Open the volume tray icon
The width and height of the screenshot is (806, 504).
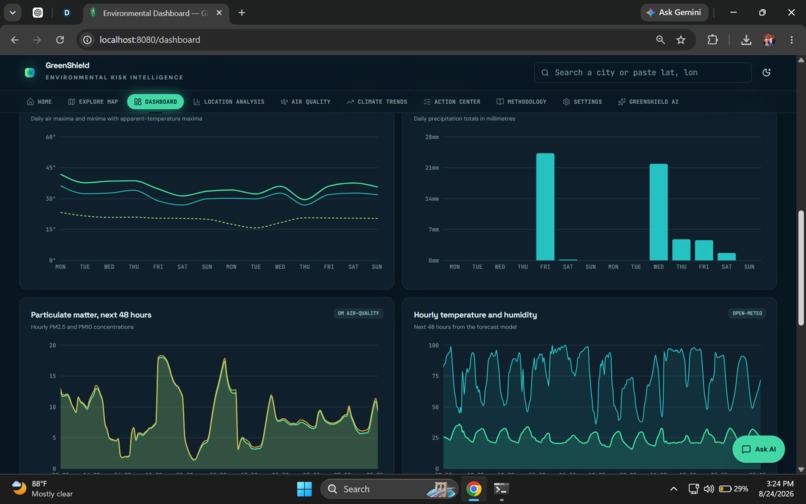point(709,489)
